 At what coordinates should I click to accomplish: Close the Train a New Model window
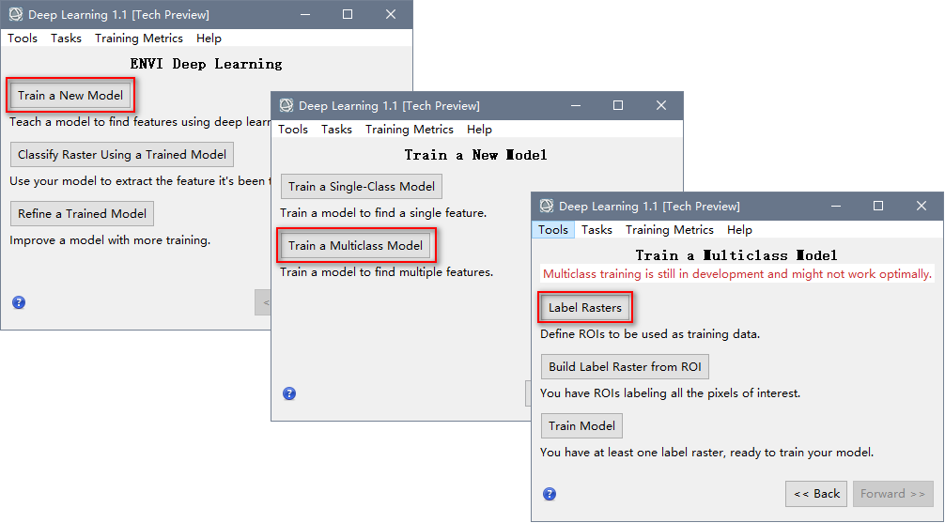[661, 105]
